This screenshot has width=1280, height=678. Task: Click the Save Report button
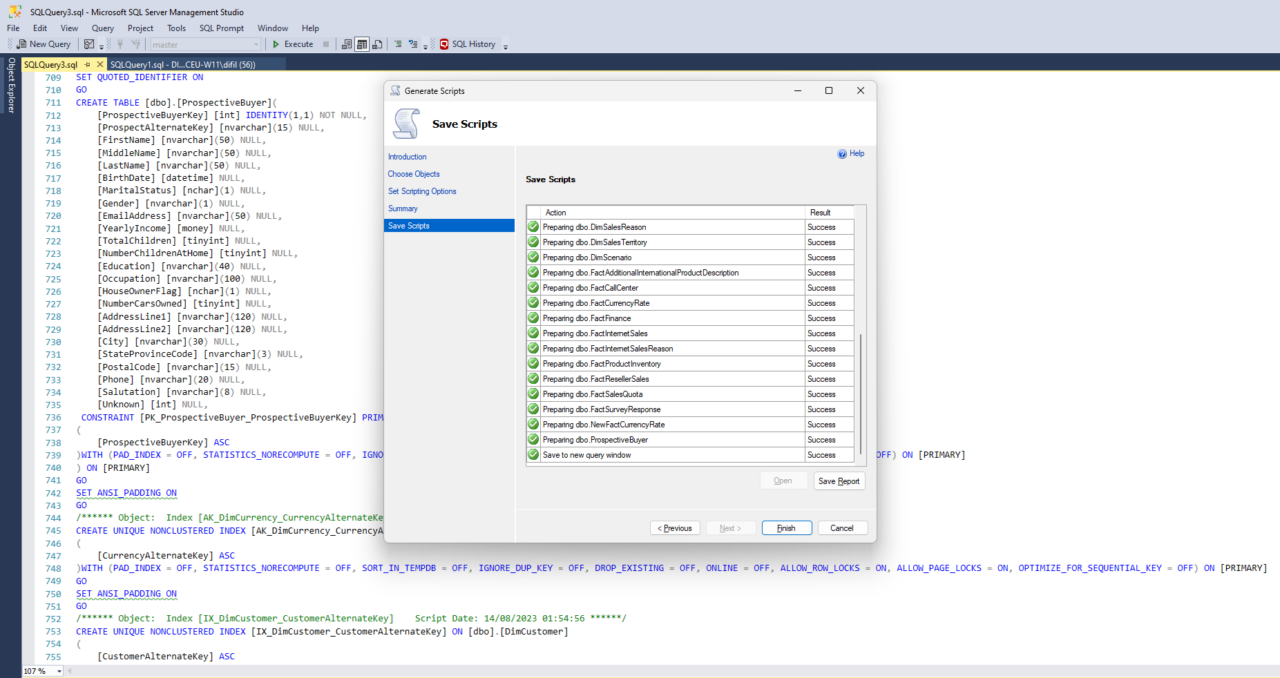(839, 481)
